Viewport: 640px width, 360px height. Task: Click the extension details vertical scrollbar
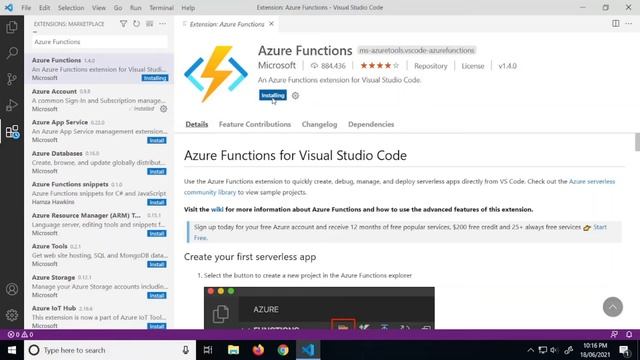point(637,142)
